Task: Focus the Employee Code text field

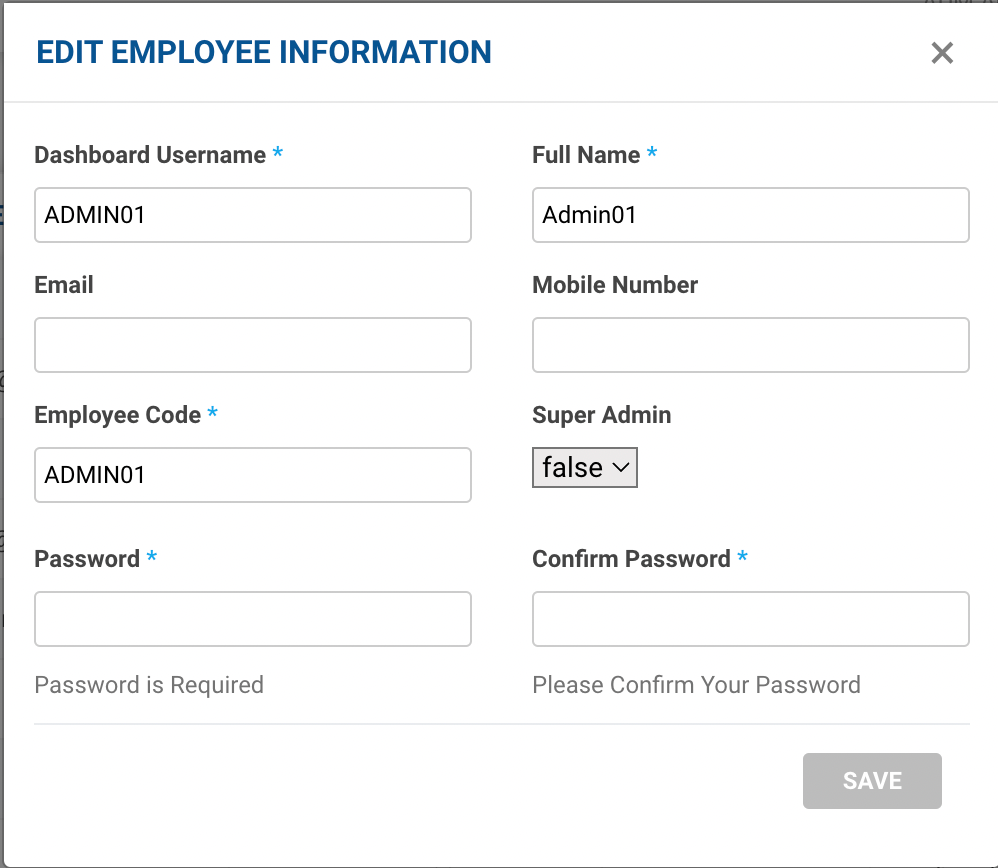Action: click(x=252, y=475)
